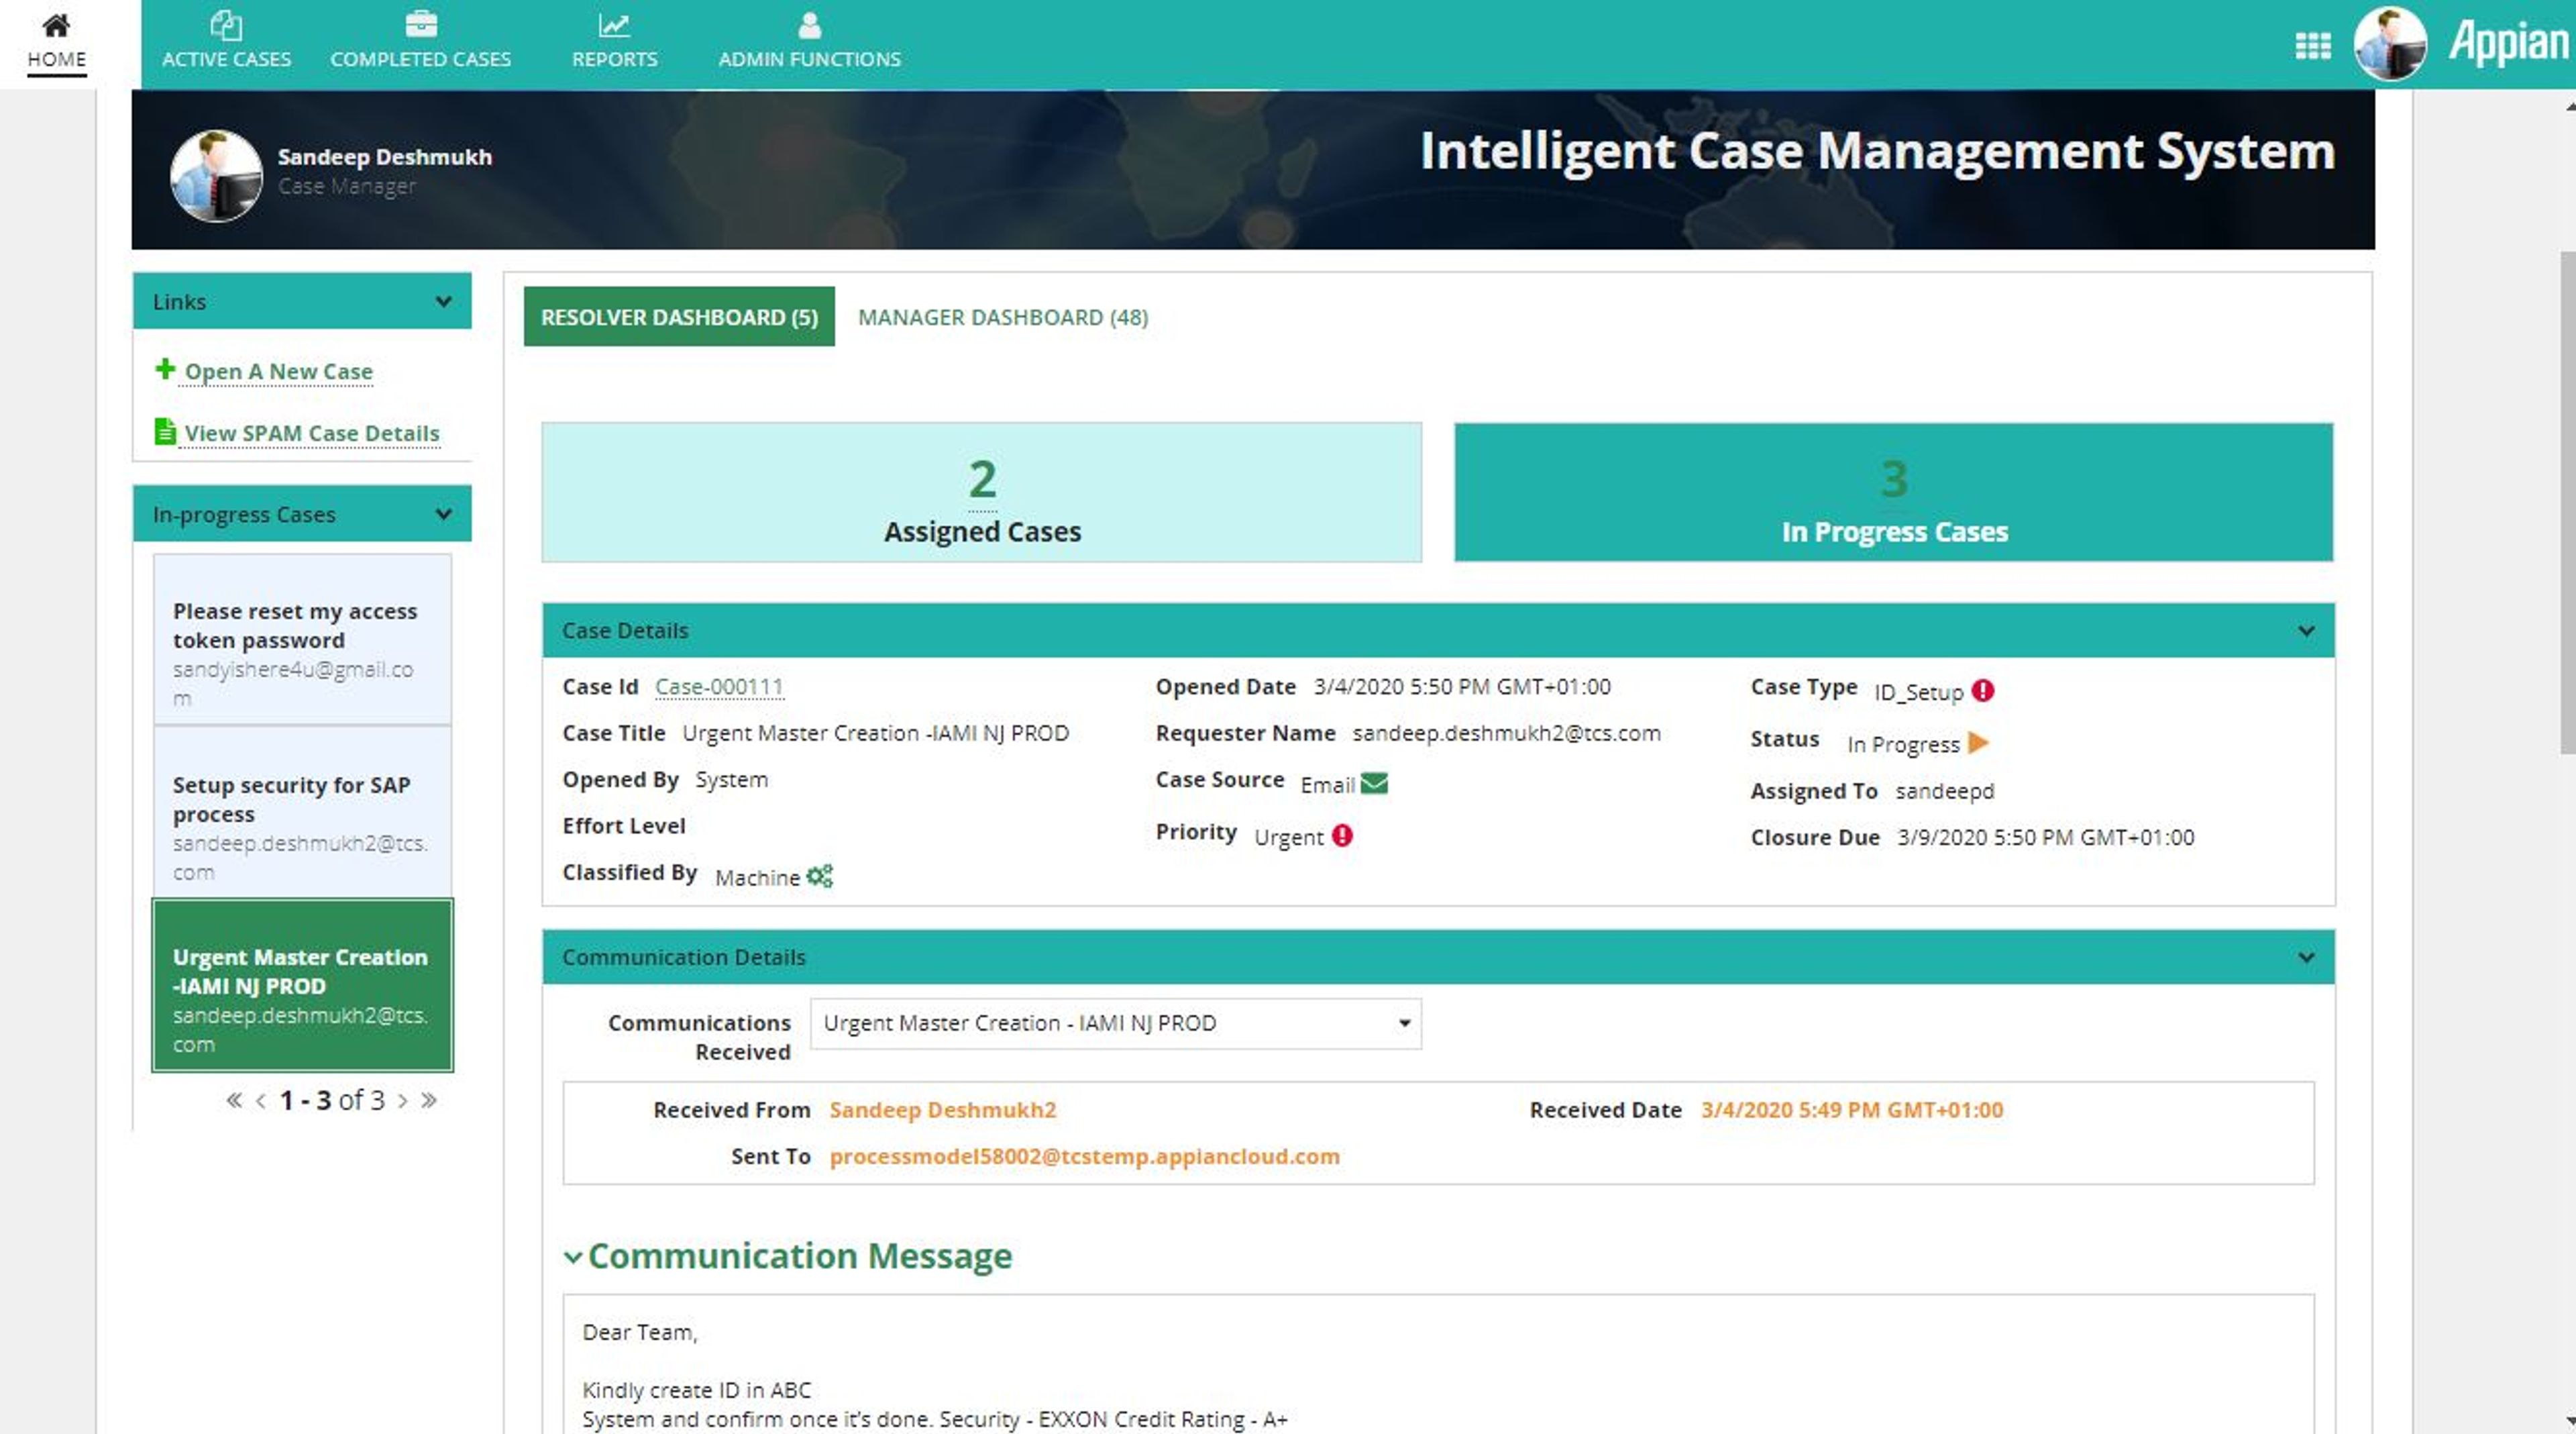Click Closure Due date 3/9/2020 5:50 PM

click(2045, 837)
